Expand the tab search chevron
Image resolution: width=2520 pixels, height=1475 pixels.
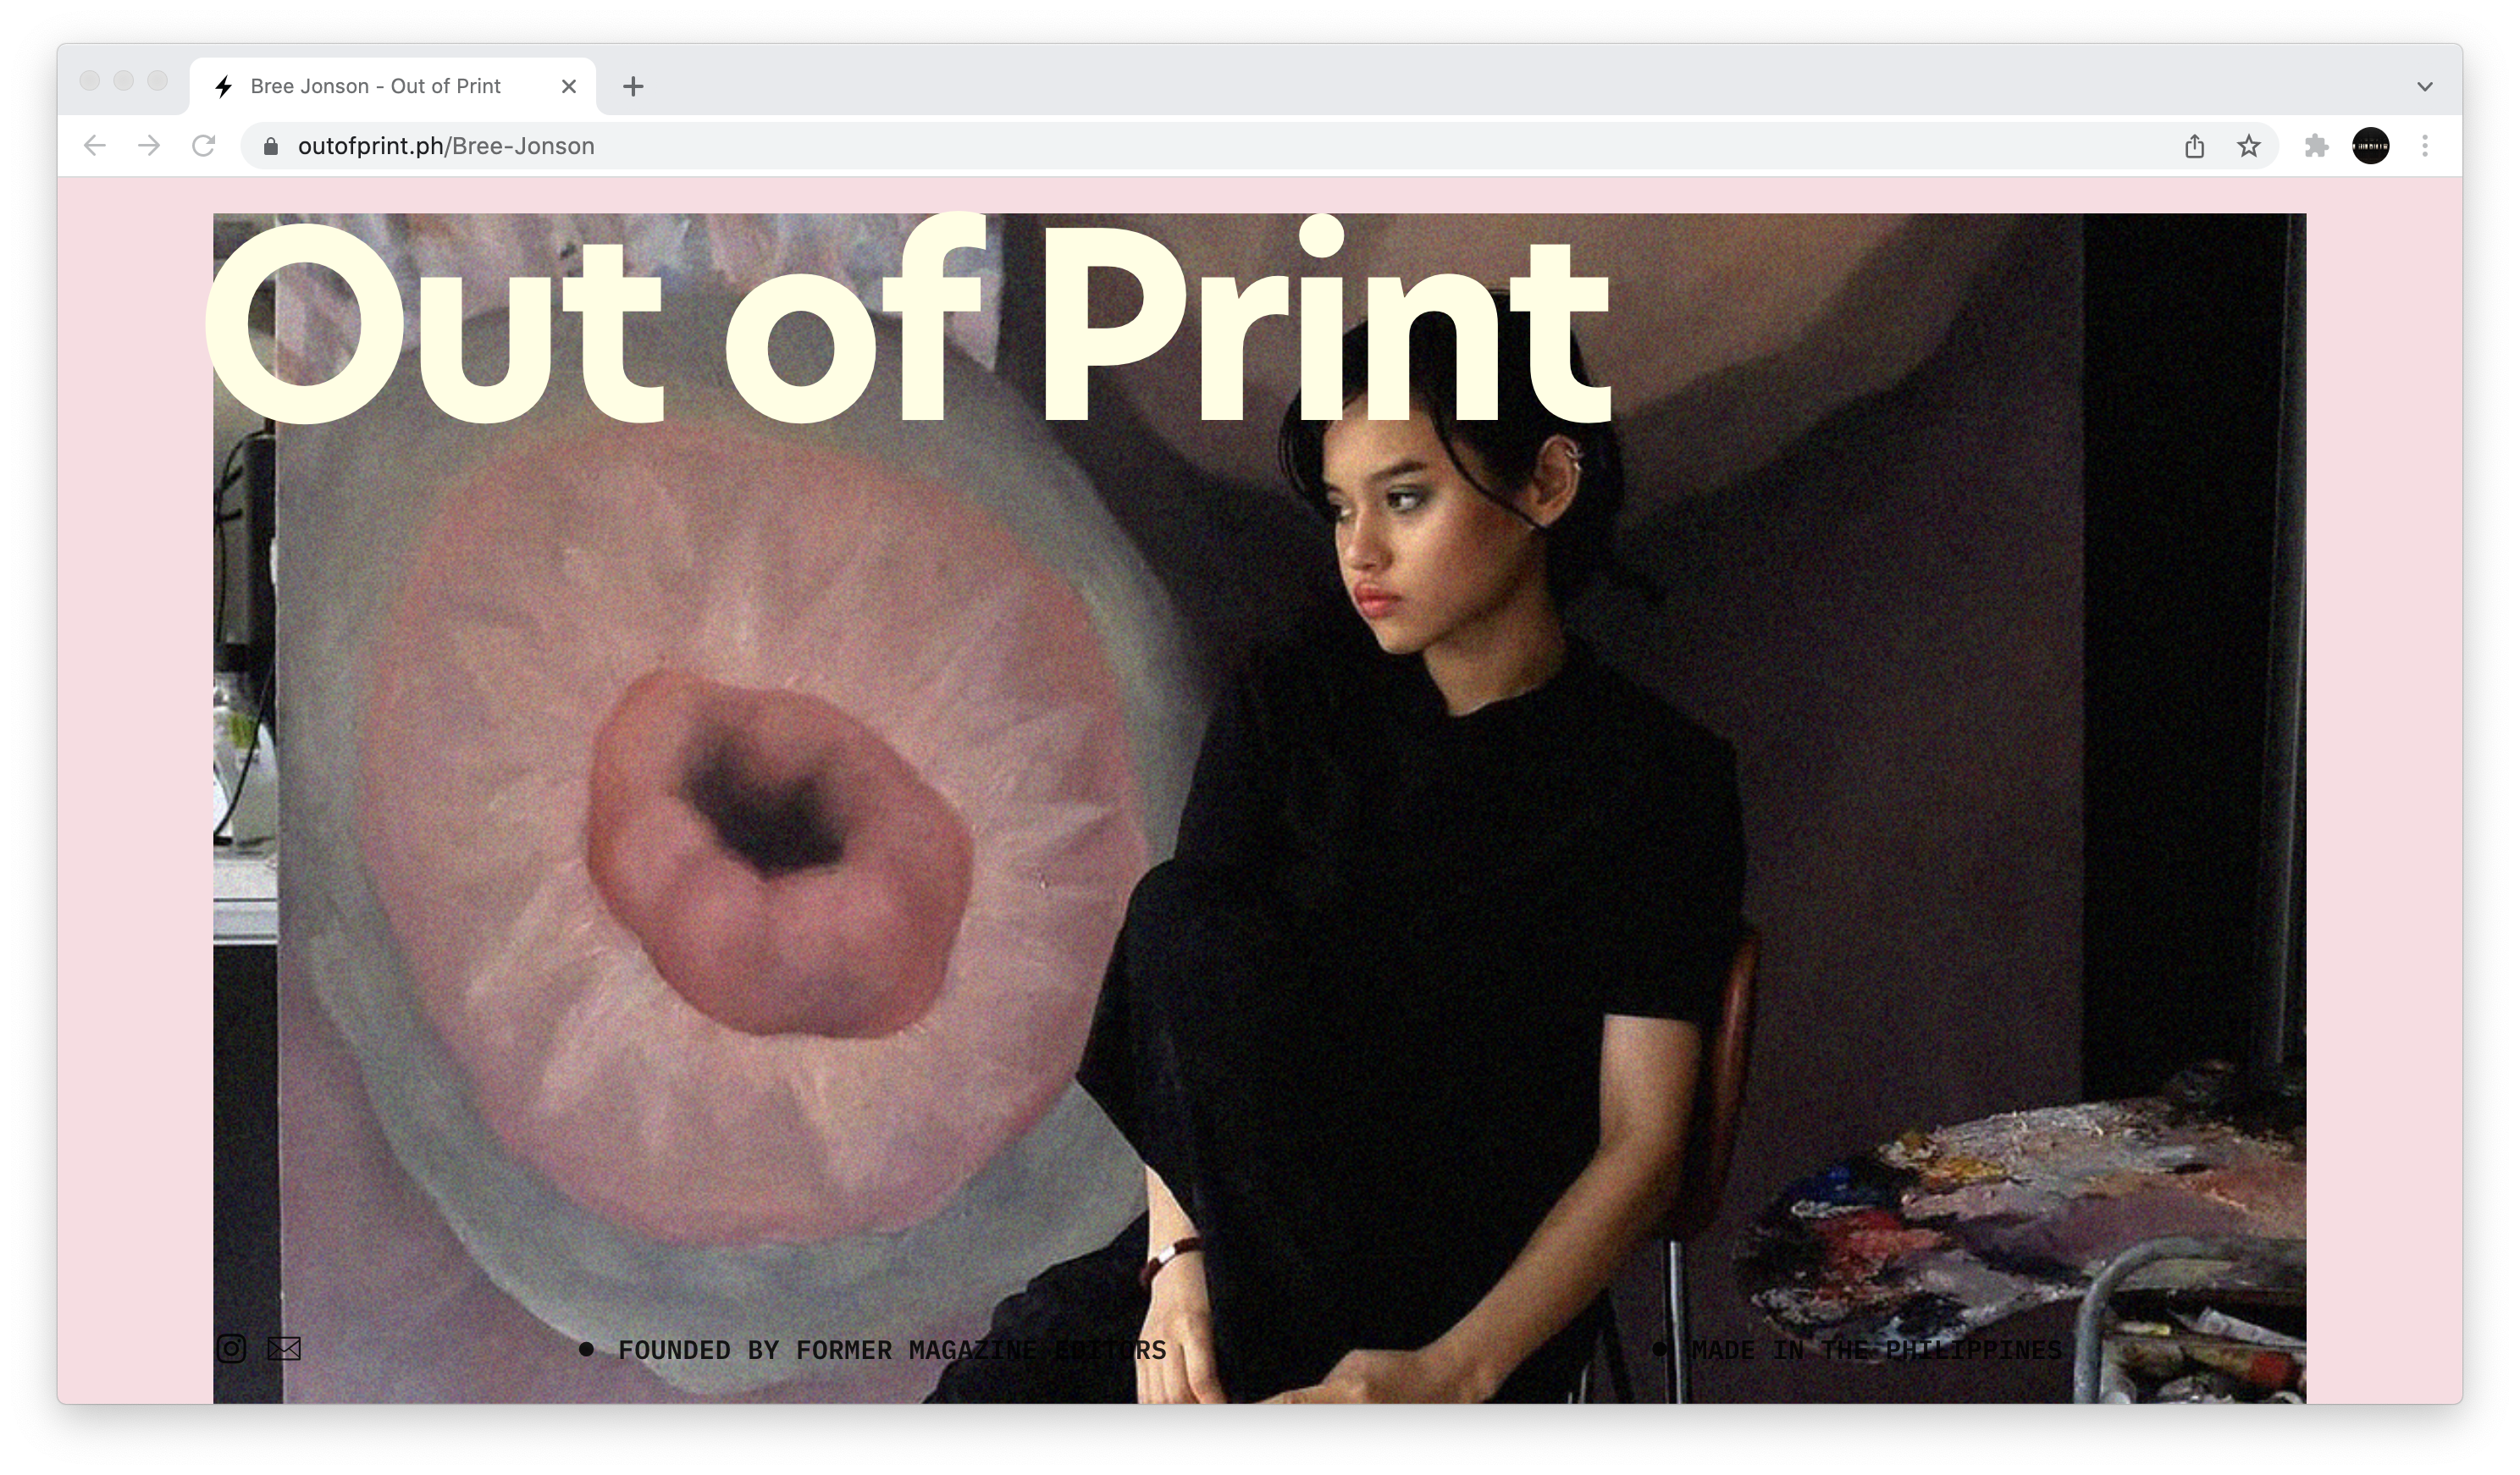(2425, 86)
